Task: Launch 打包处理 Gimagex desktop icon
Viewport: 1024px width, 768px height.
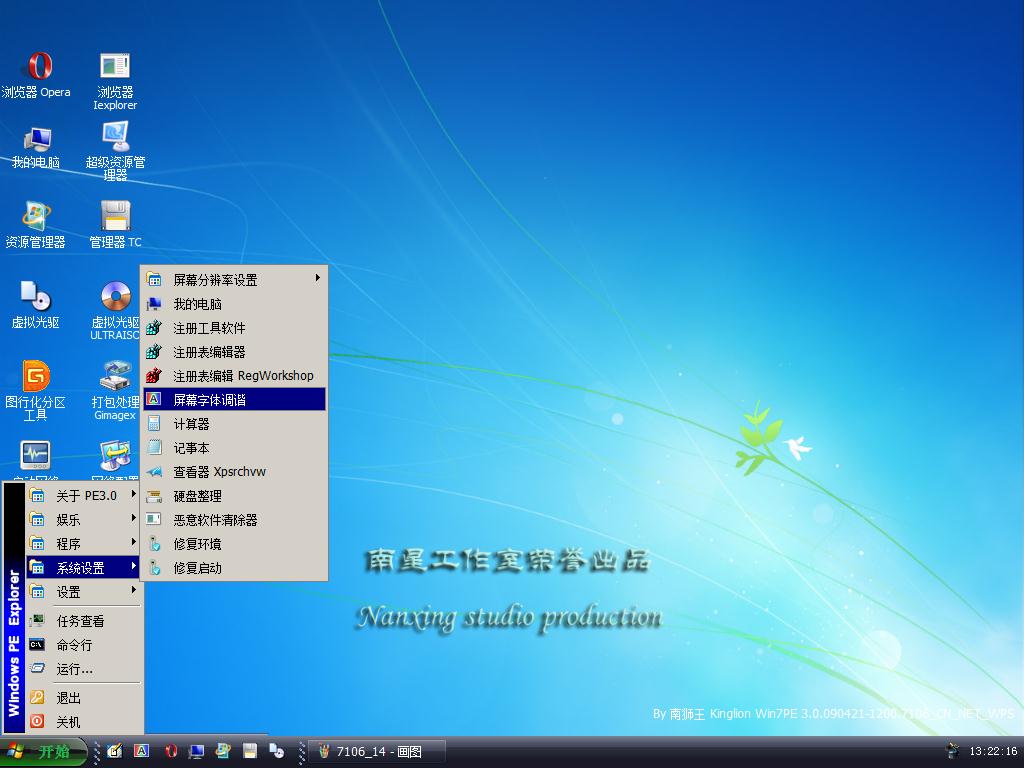Action: coord(115,391)
